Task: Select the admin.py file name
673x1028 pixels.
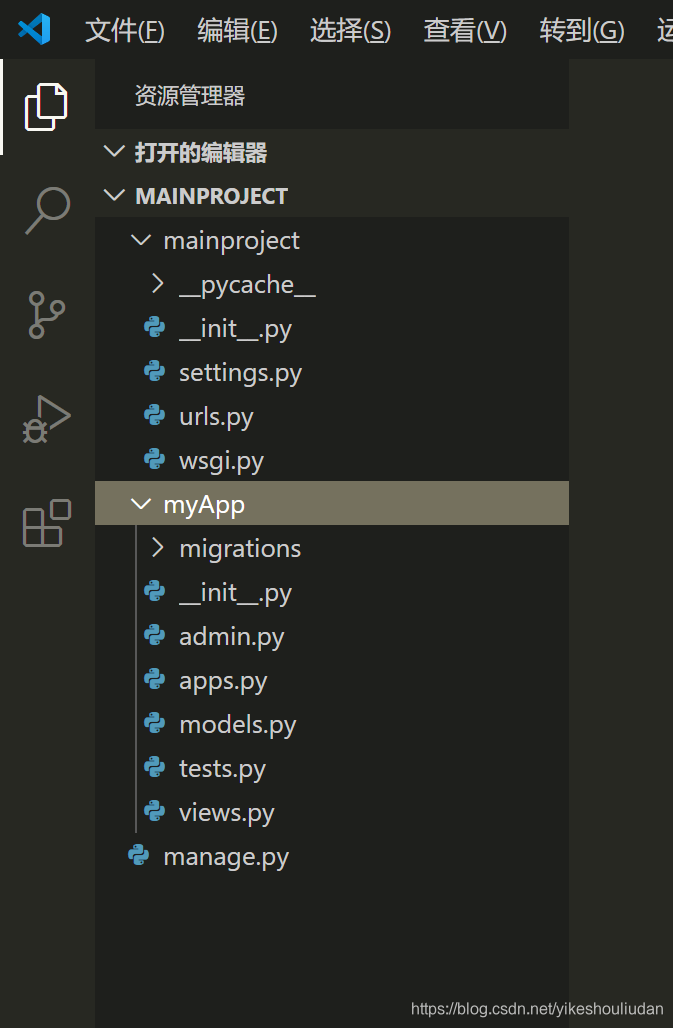Action: coord(232,637)
